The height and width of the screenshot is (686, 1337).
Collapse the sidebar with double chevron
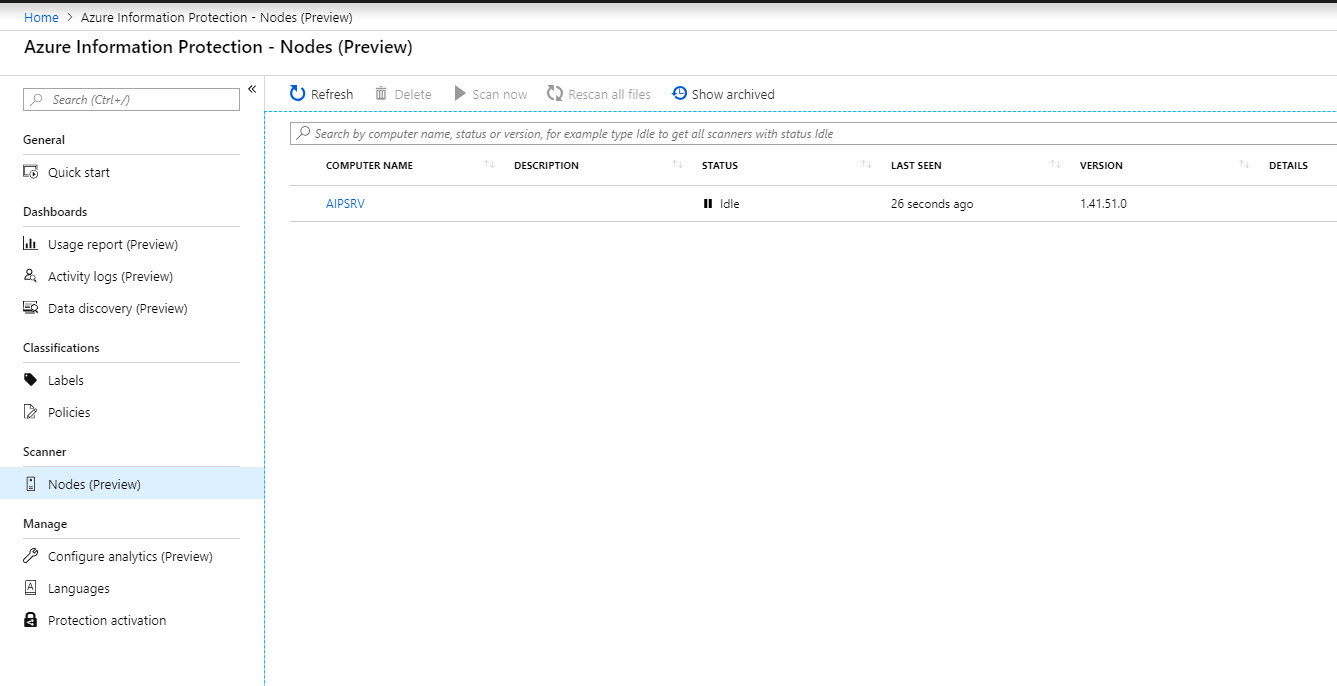click(252, 89)
